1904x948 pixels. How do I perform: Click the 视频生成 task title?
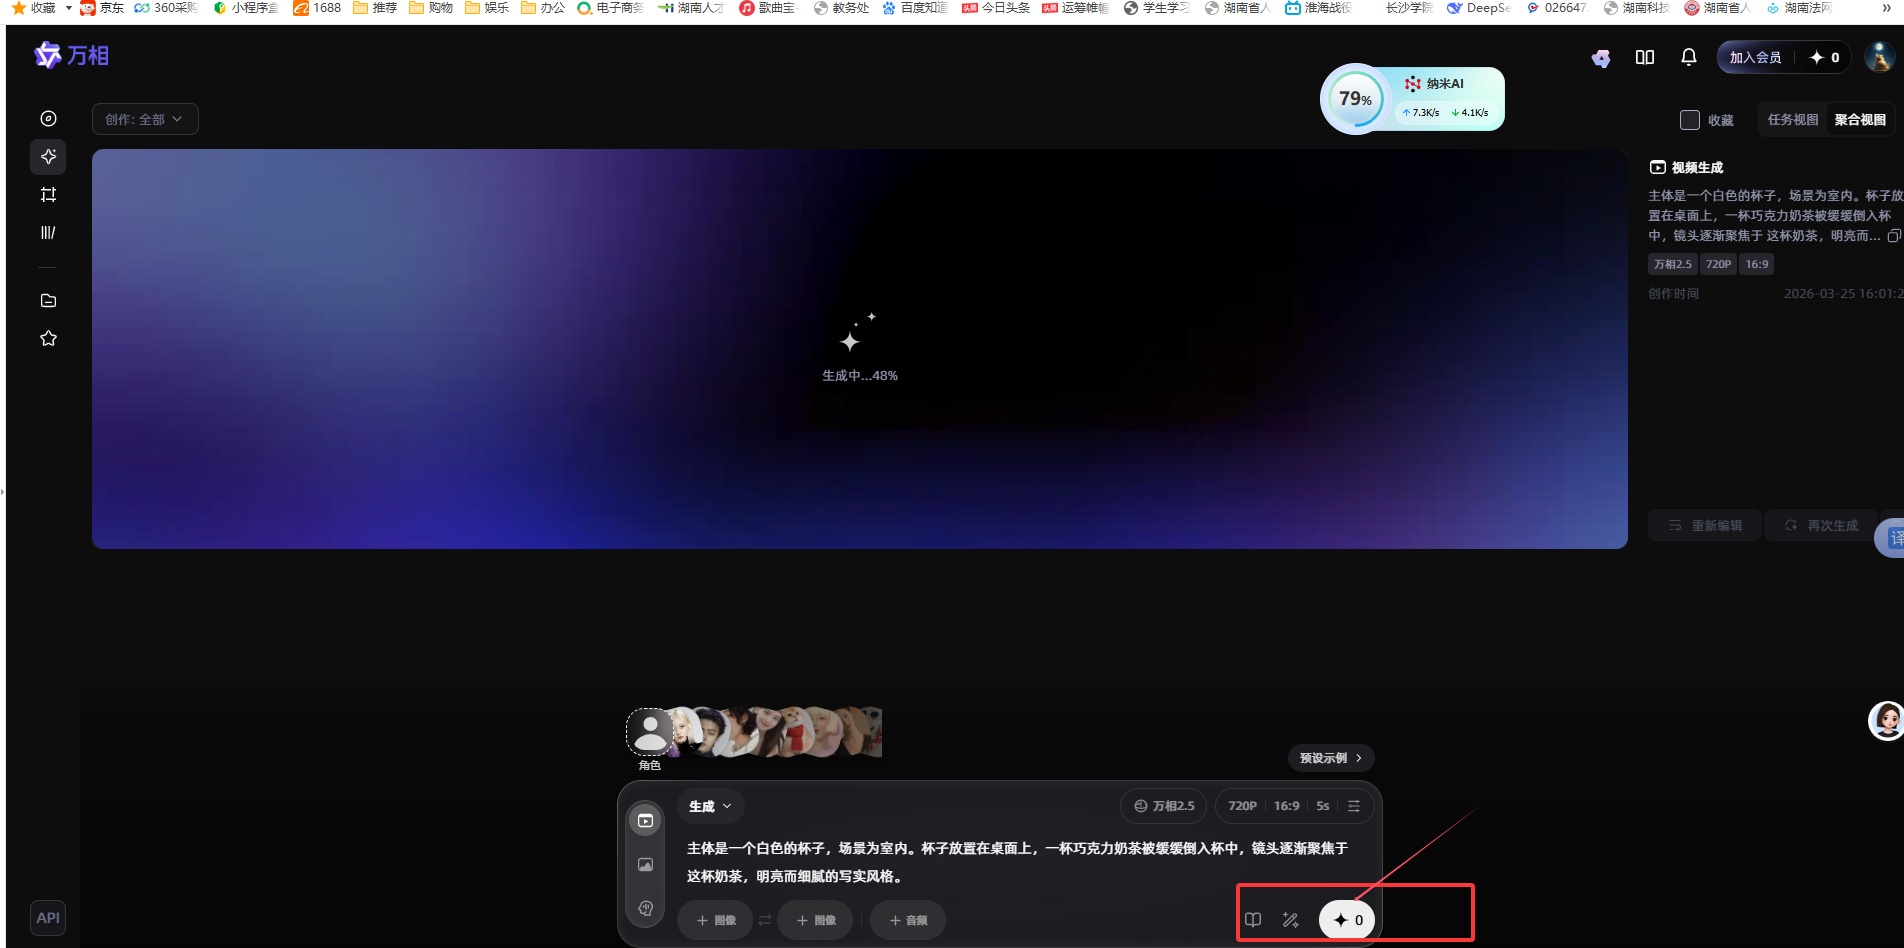pos(1697,168)
